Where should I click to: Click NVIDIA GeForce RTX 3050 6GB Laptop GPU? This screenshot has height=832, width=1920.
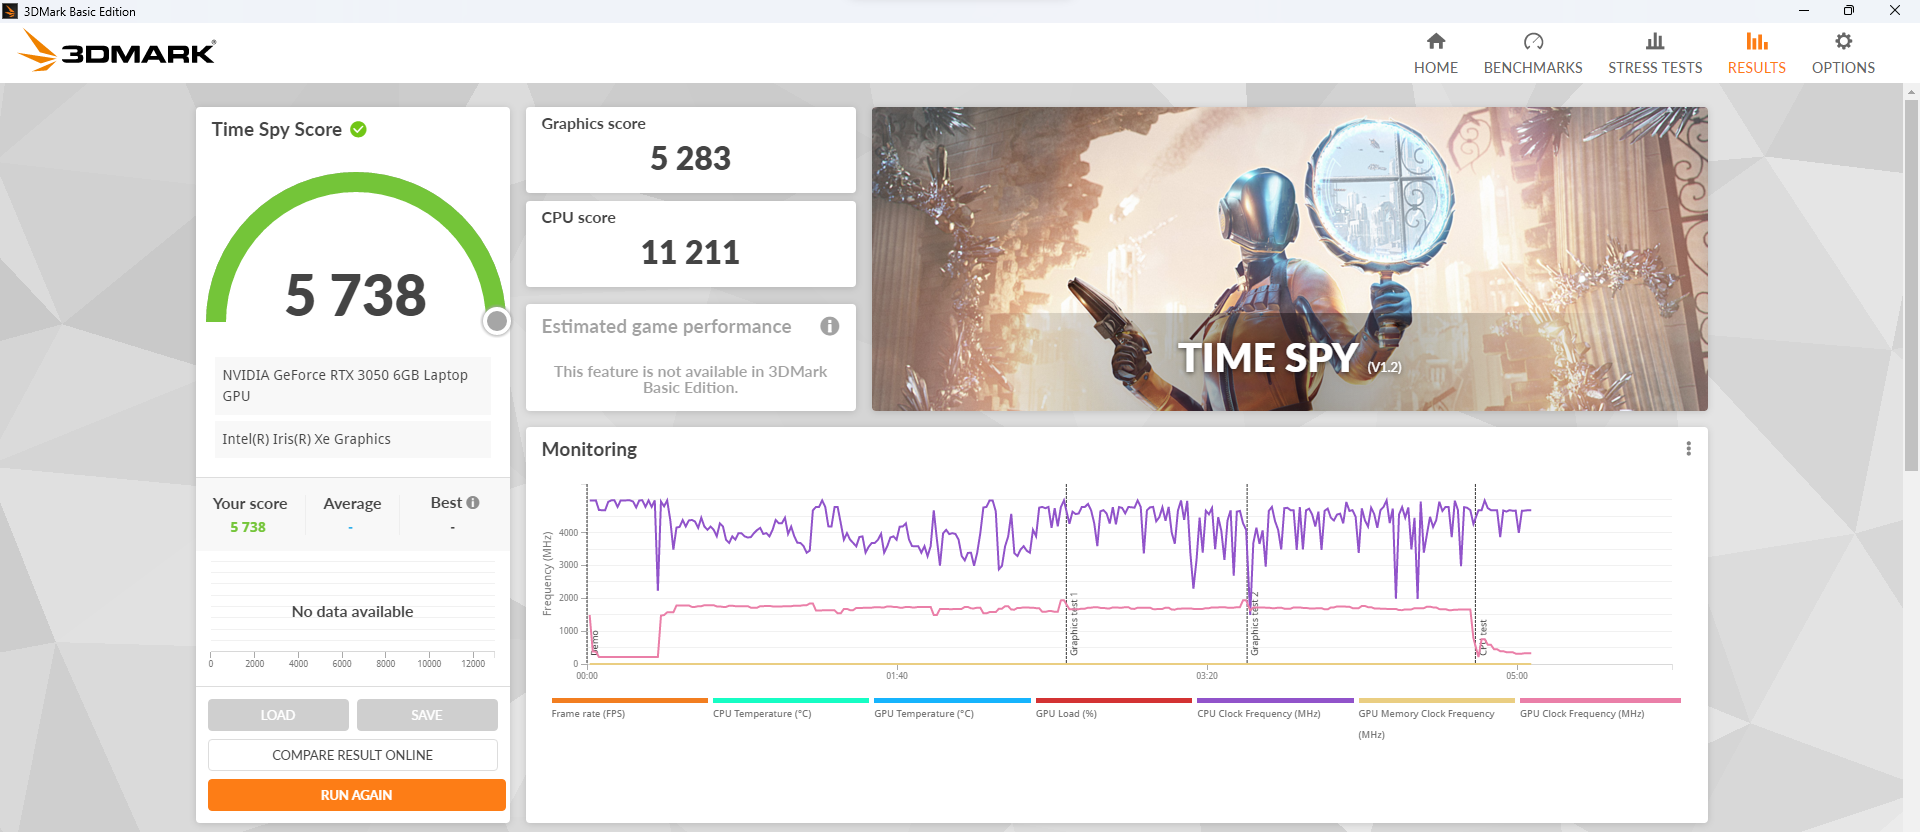pos(353,386)
